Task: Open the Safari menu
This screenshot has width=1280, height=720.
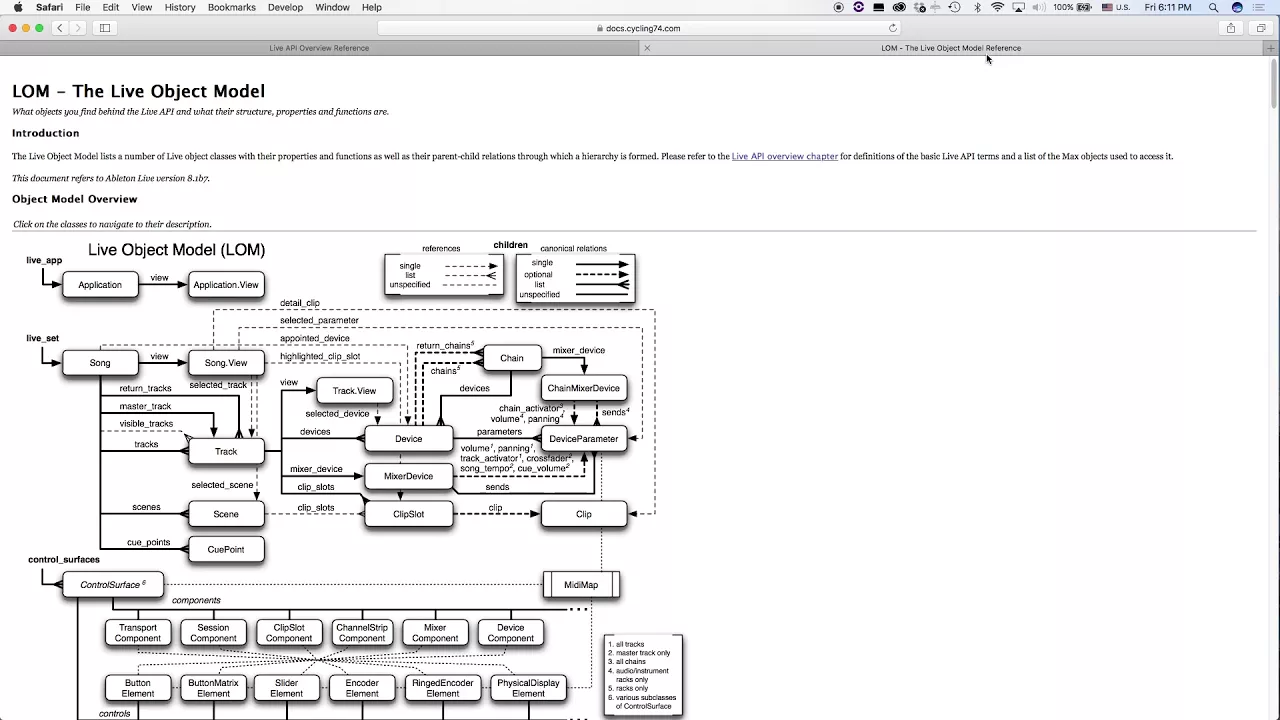Action: click(49, 7)
